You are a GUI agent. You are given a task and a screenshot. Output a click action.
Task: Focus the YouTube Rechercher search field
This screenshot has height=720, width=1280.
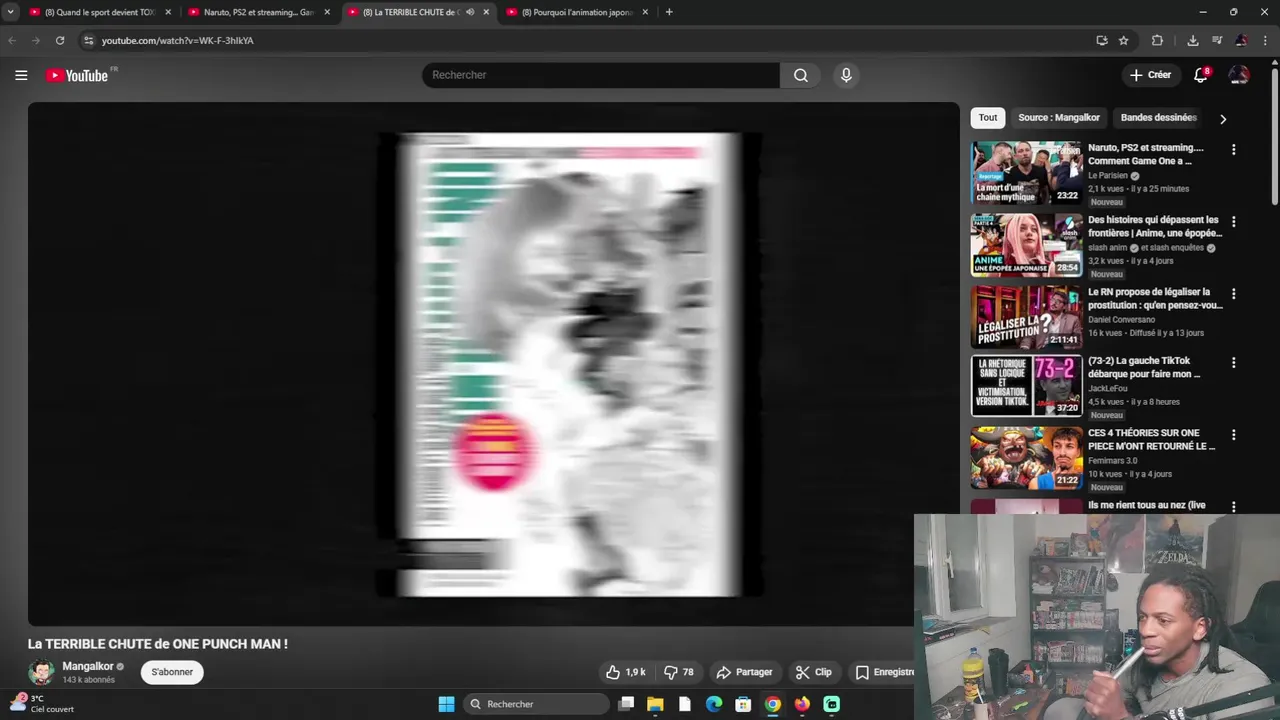point(601,75)
